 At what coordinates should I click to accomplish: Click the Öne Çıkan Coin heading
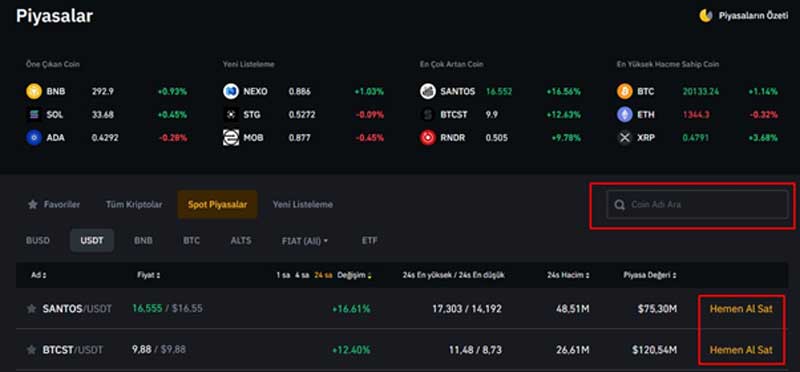tap(53, 64)
